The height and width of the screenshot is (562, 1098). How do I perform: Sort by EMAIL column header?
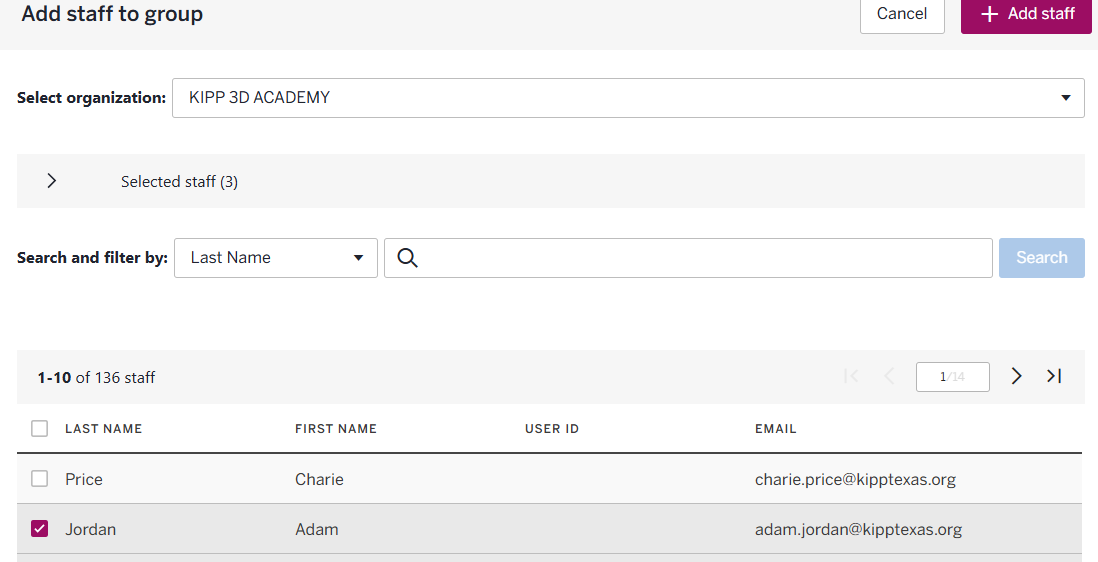coord(776,429)
